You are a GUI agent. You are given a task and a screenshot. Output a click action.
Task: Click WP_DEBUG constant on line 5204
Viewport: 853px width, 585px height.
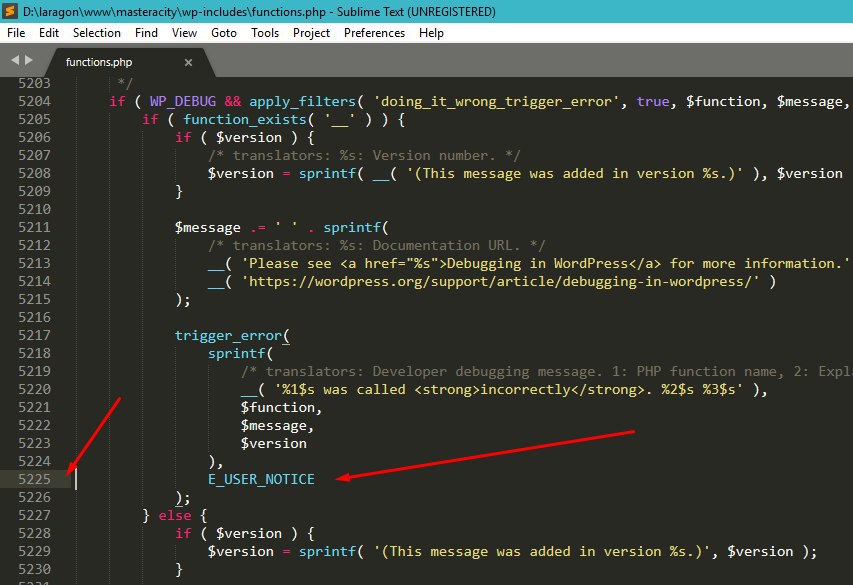click(x=183, y=101)
